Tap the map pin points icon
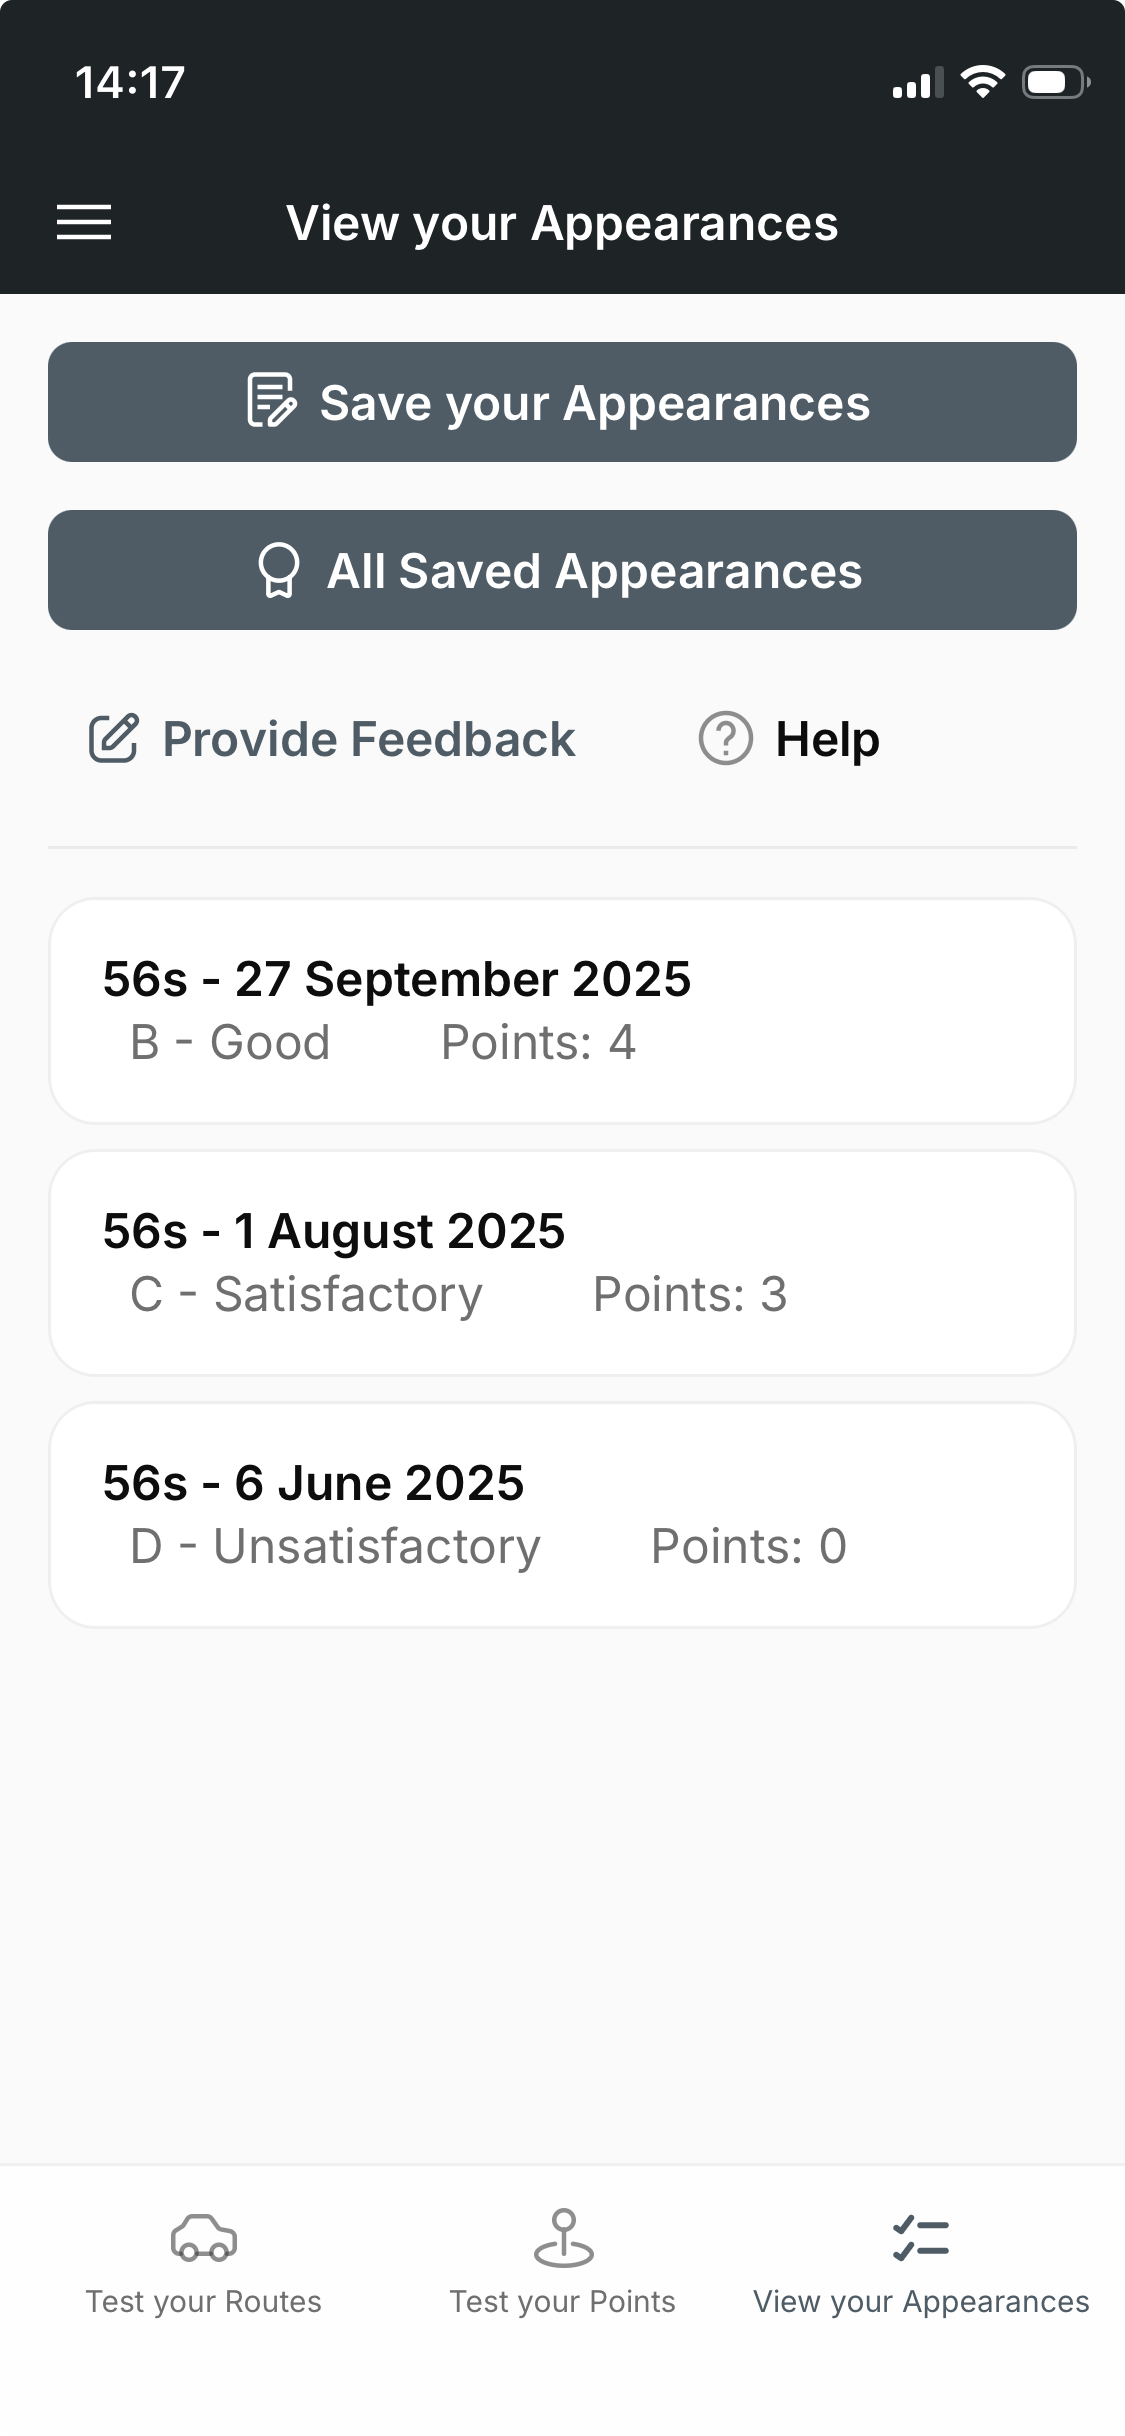The height and width of the screenshot is (2436, 1125). (563, 2238)
